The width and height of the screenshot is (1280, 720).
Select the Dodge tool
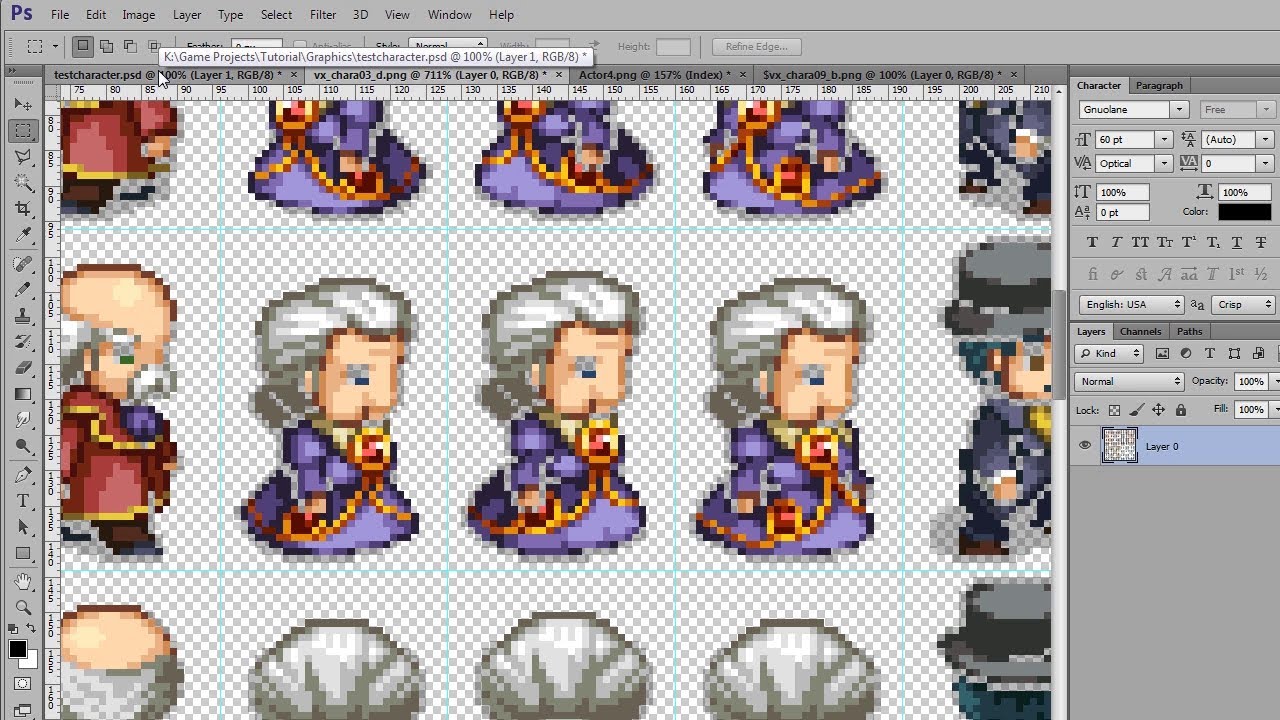tap(23, 446)
